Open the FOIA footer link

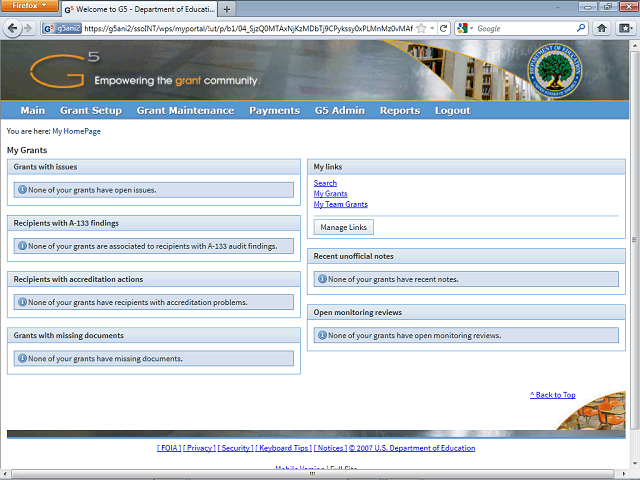(169, 448)
